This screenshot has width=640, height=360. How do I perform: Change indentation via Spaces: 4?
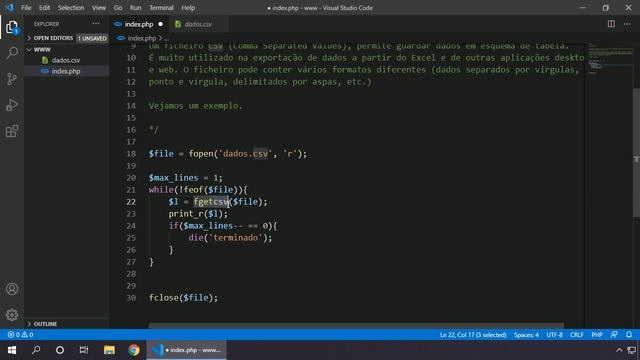pos(526,335)
